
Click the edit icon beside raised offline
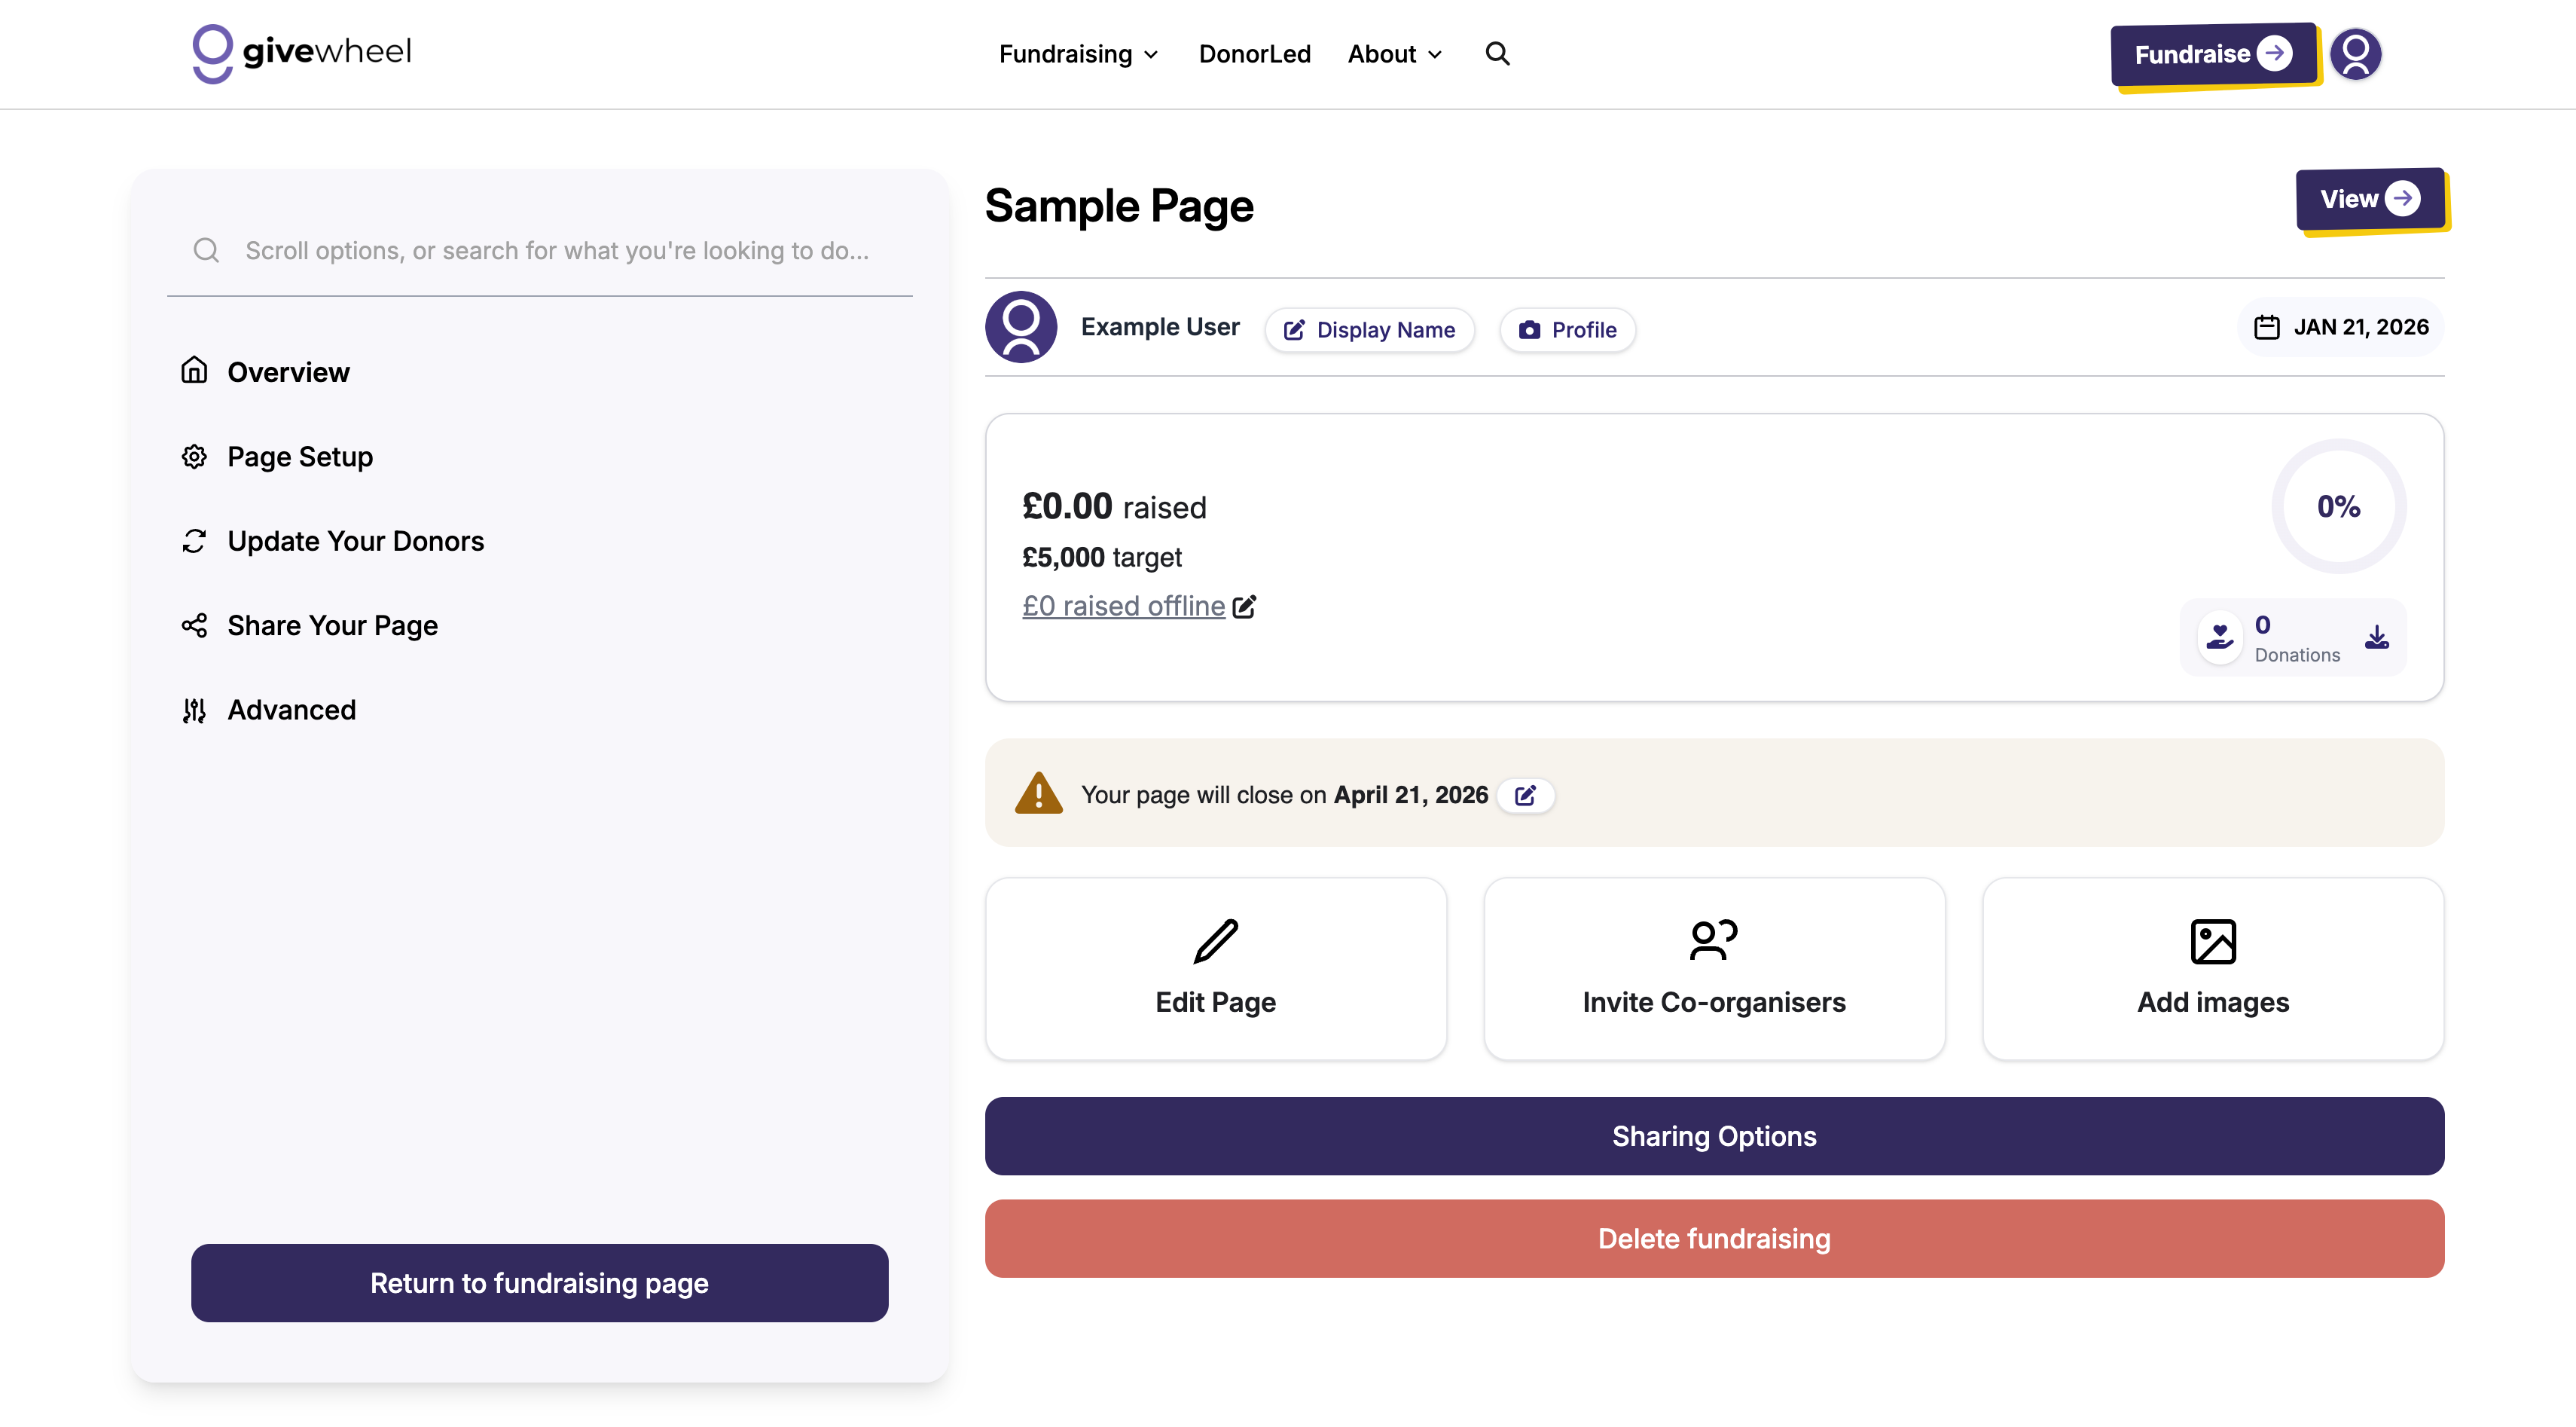point(1244,607)
